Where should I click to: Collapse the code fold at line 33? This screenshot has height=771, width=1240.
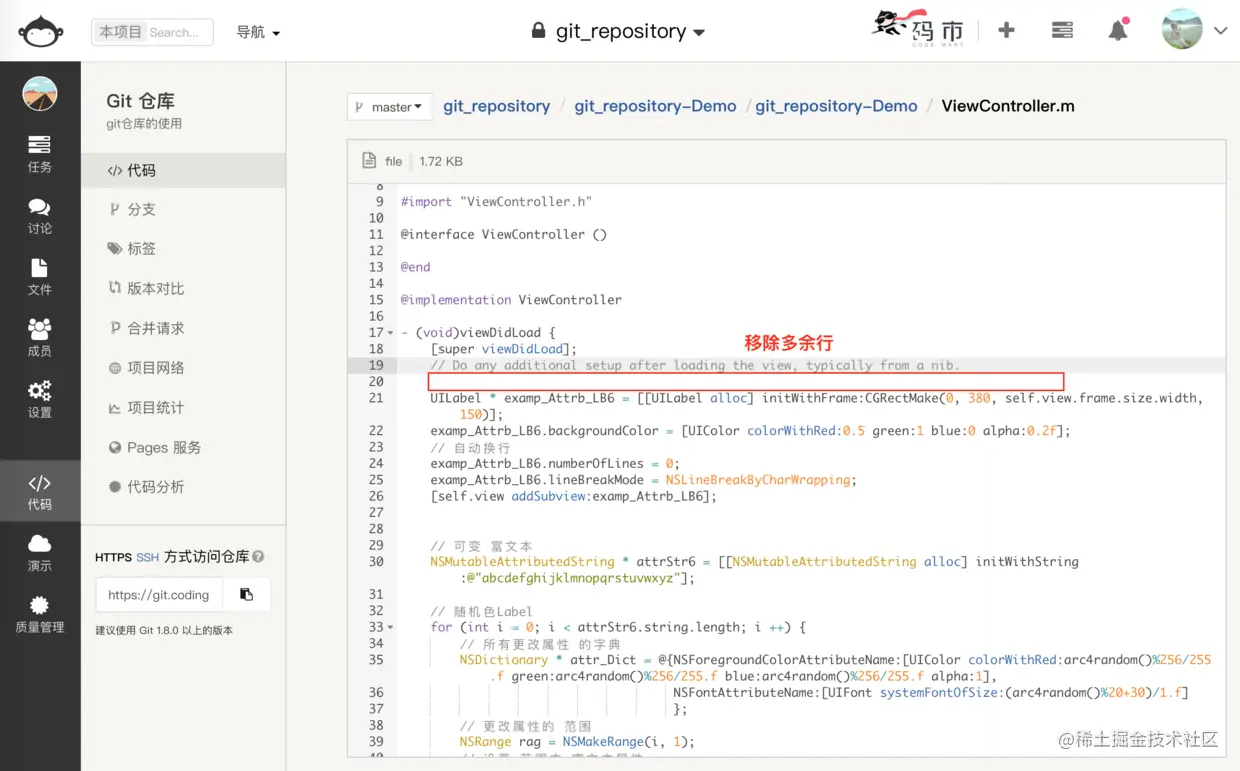tap(390, 628)
